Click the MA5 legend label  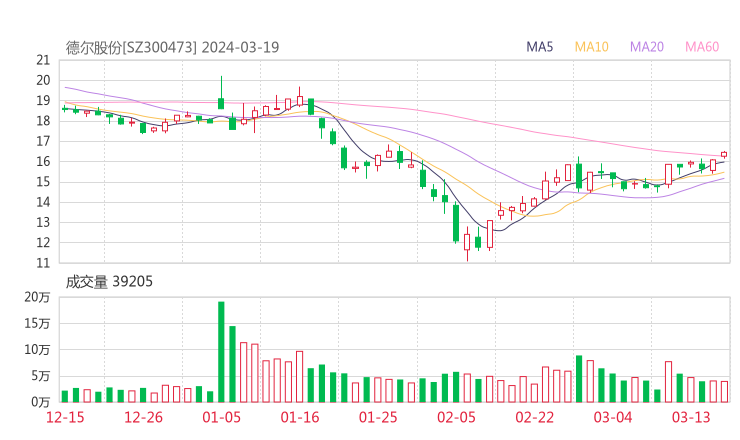coord(539,47)
